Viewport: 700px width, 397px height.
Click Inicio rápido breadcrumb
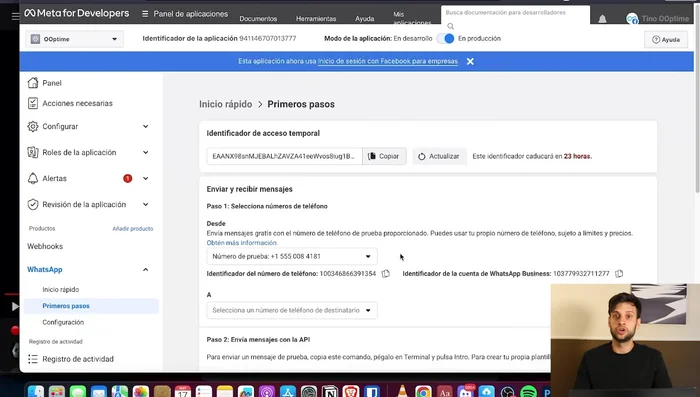tap(225, 104)
